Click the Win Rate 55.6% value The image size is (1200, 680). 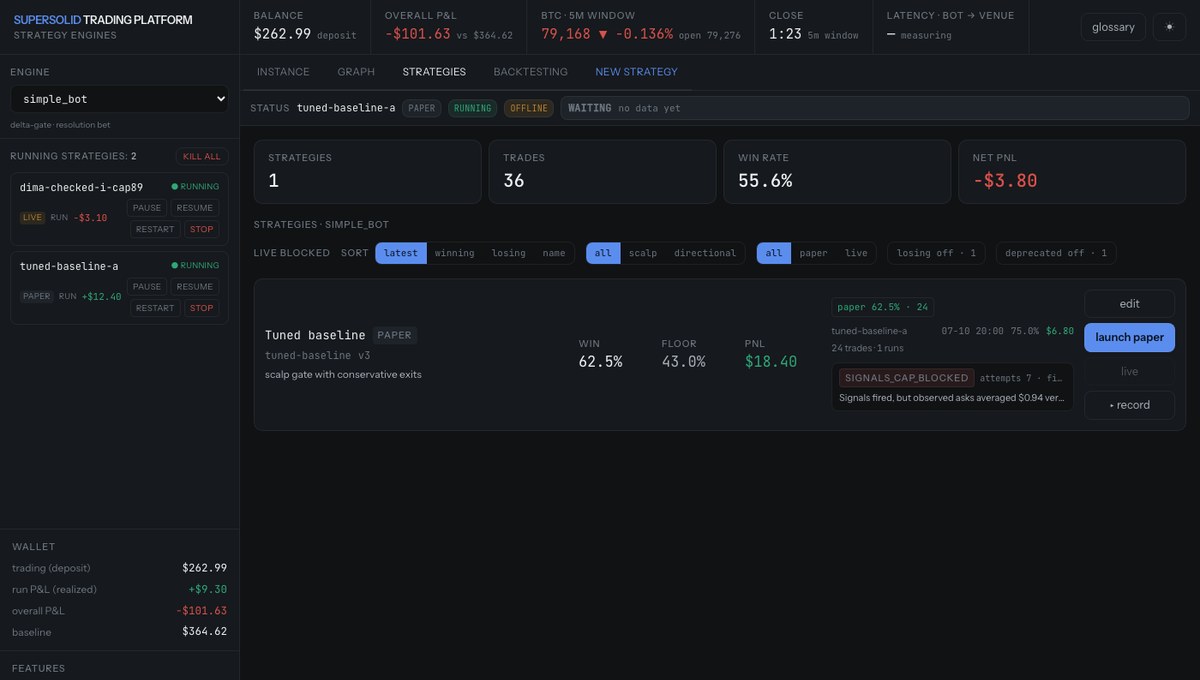point(765,181)
